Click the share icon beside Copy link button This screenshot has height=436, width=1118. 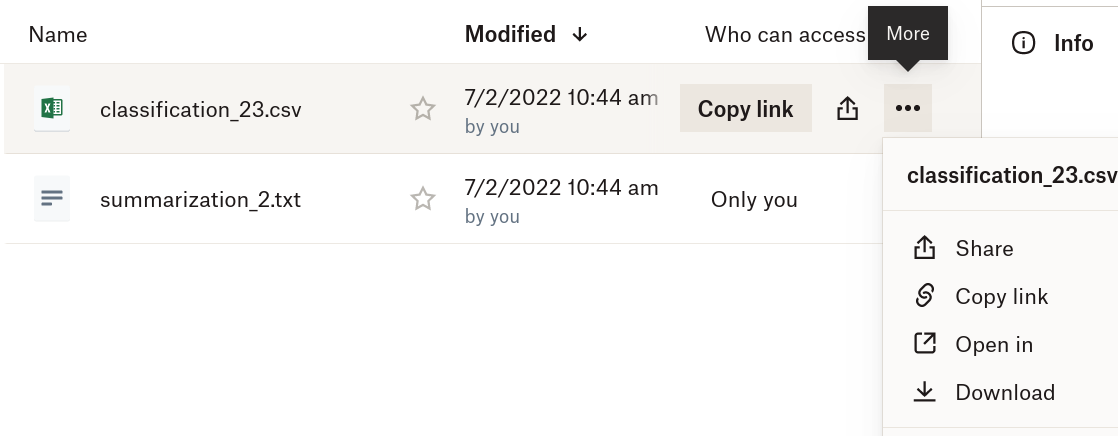(847, 109)
